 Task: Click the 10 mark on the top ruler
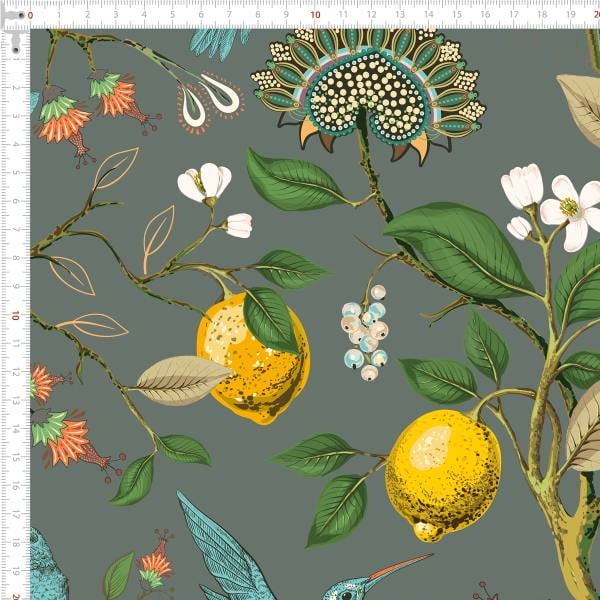pyautogui.click(x=316, y=15)
